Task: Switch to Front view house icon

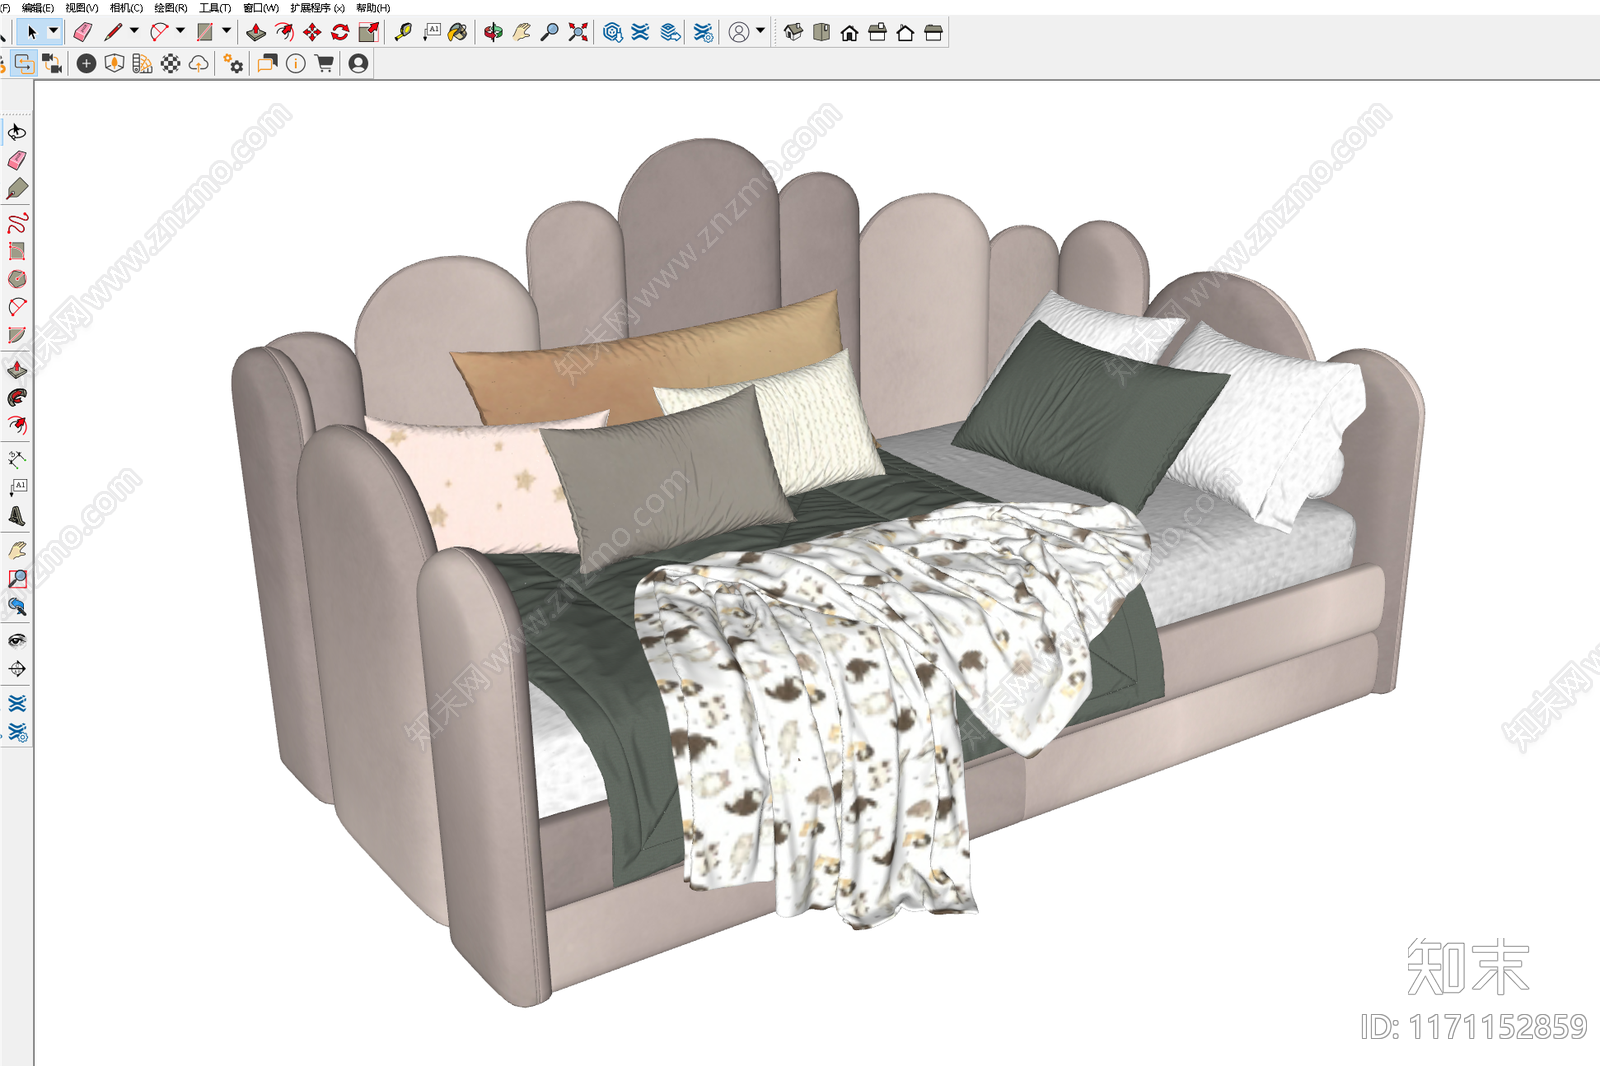Action: coord(849,33)
